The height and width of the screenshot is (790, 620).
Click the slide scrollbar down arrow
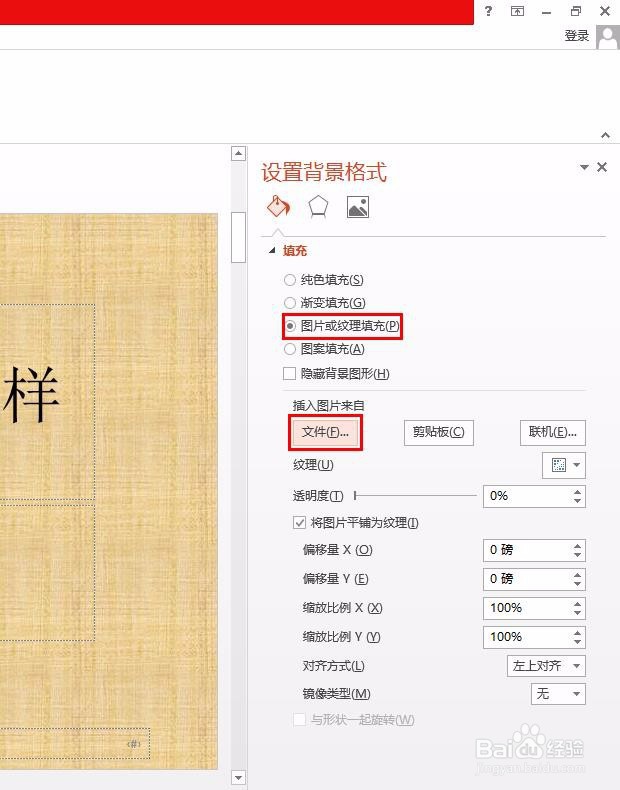[x=238, y=777]
